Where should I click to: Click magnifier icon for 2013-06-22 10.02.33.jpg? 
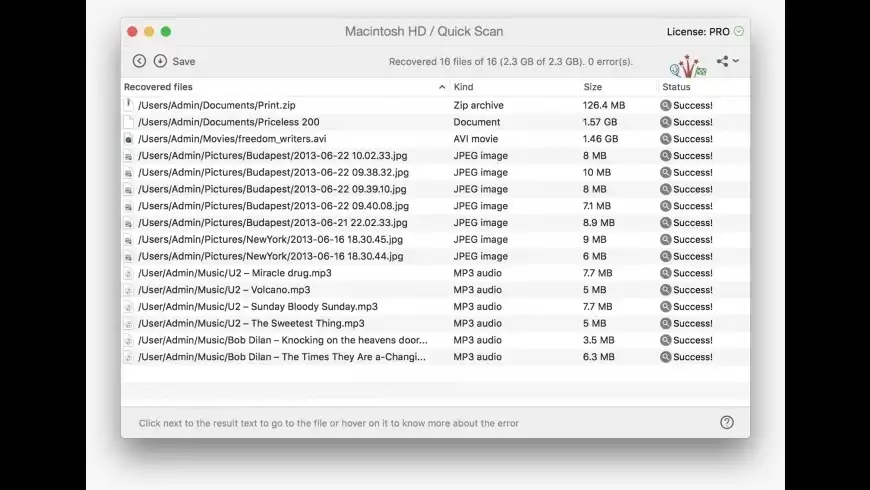(x=666, y=156)
